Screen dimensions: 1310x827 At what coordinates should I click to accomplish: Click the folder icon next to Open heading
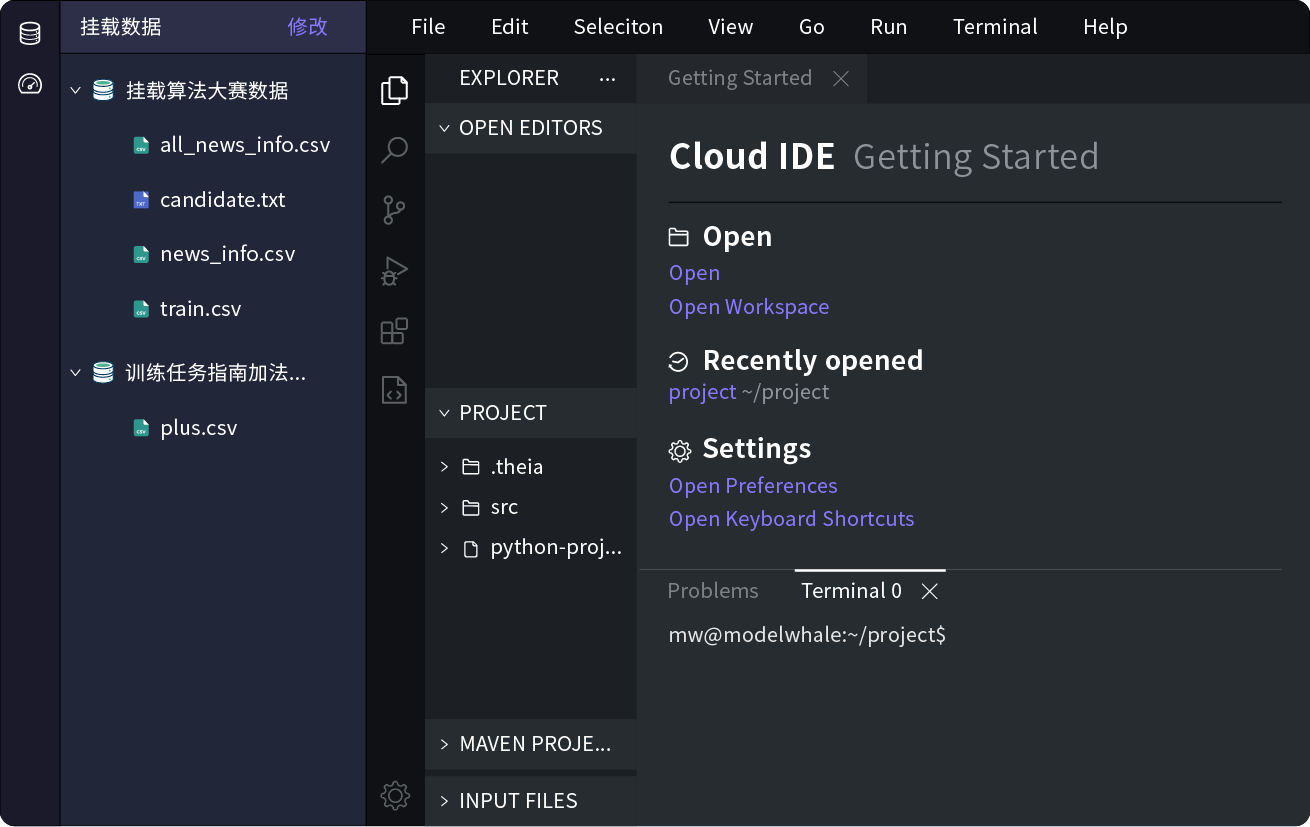pos(679,237)
